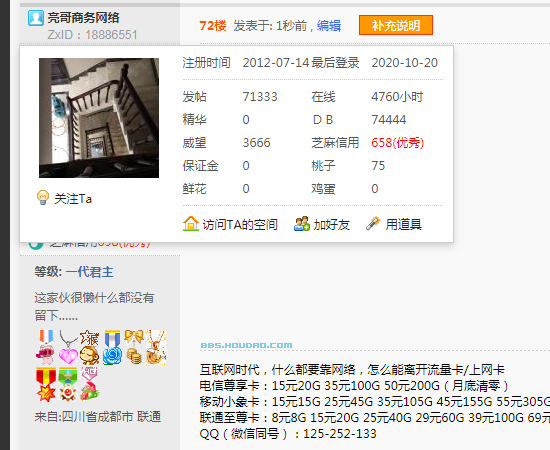Click the bbs.houdao.com signature watermark link
The width and height of the screenshot is (550, 450).
coord(246,345)
